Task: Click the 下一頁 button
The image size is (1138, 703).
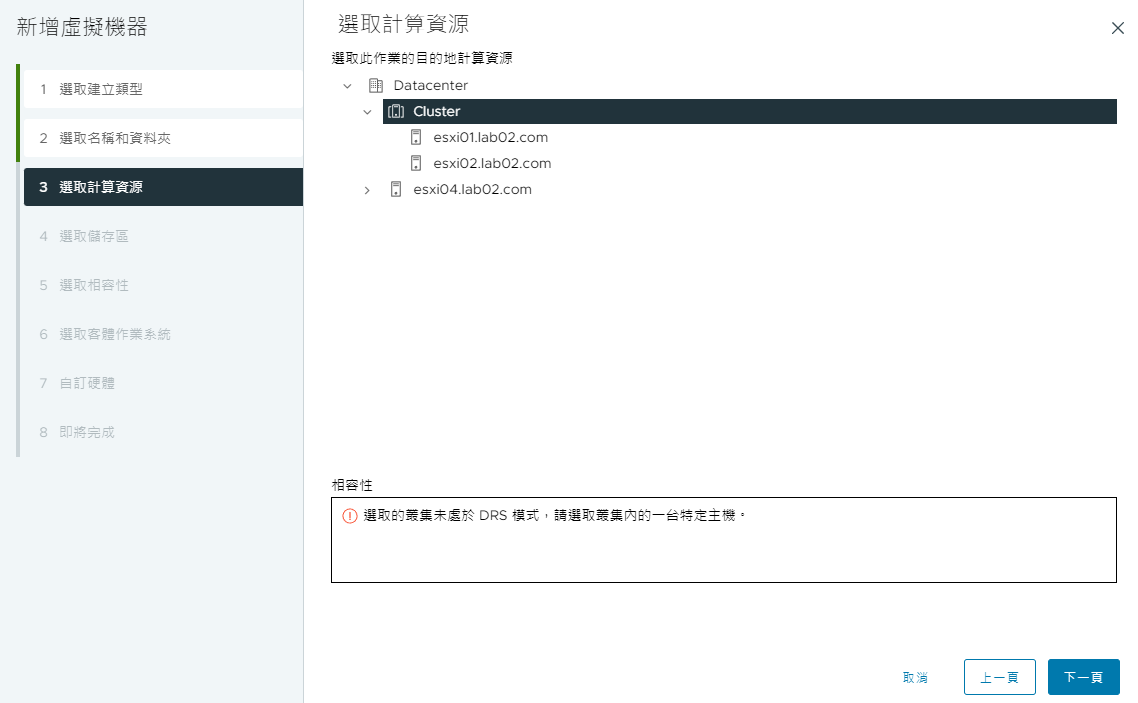Action: click(x=1084, y=677)
